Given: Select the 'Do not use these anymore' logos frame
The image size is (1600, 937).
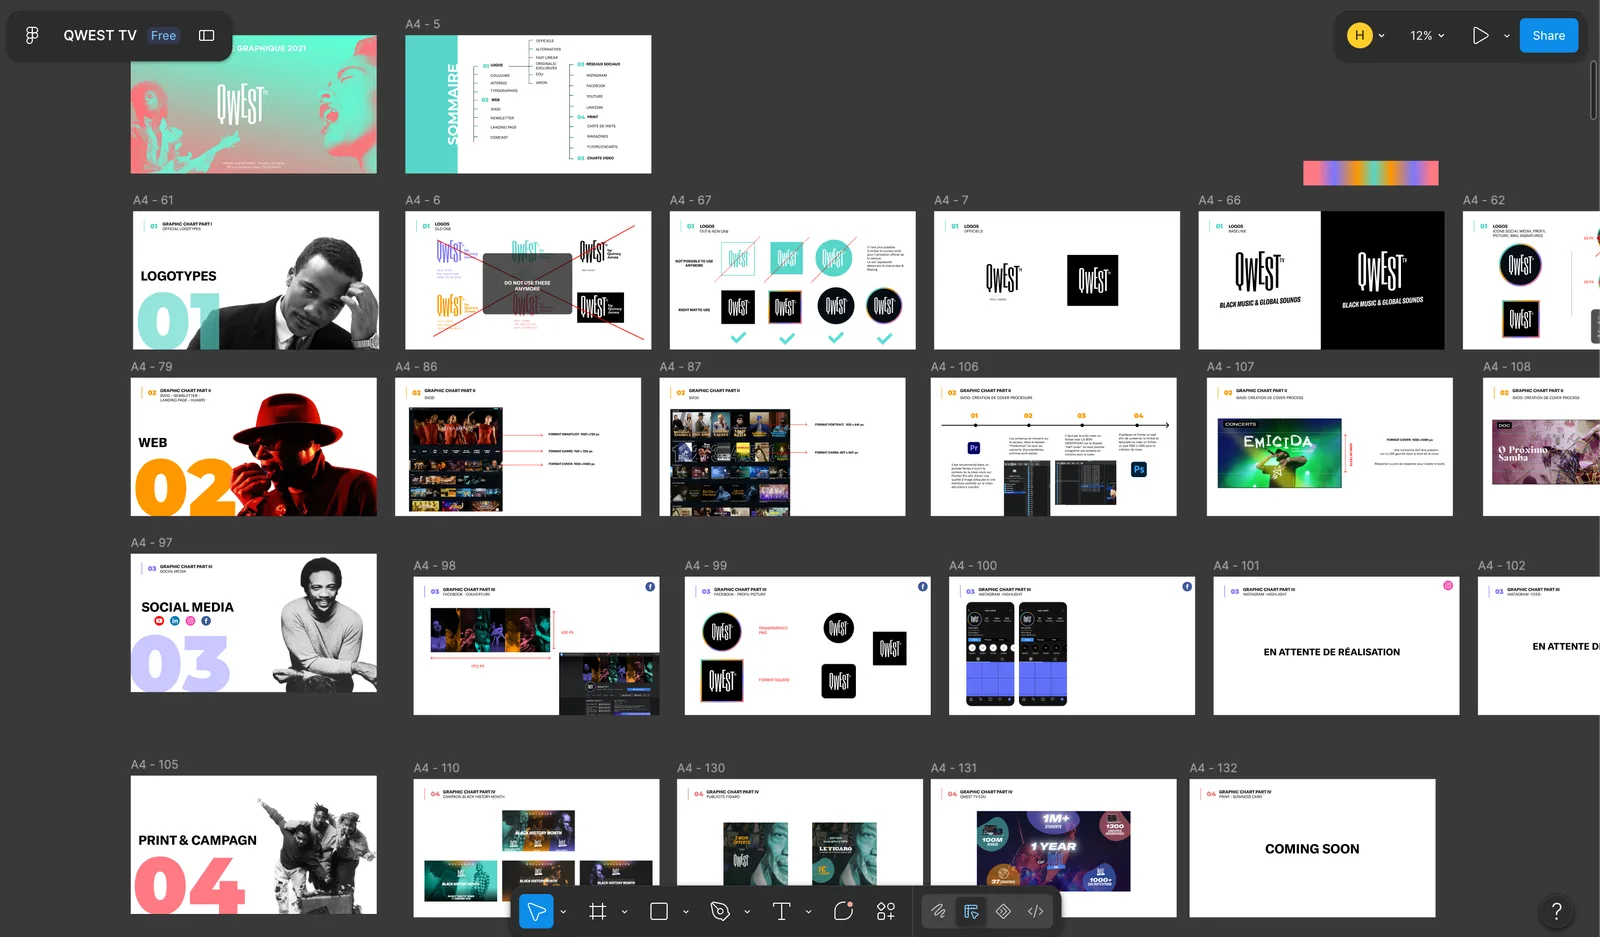Looking at the screenshot, I should pyautogui.click(x=528, y=280).
